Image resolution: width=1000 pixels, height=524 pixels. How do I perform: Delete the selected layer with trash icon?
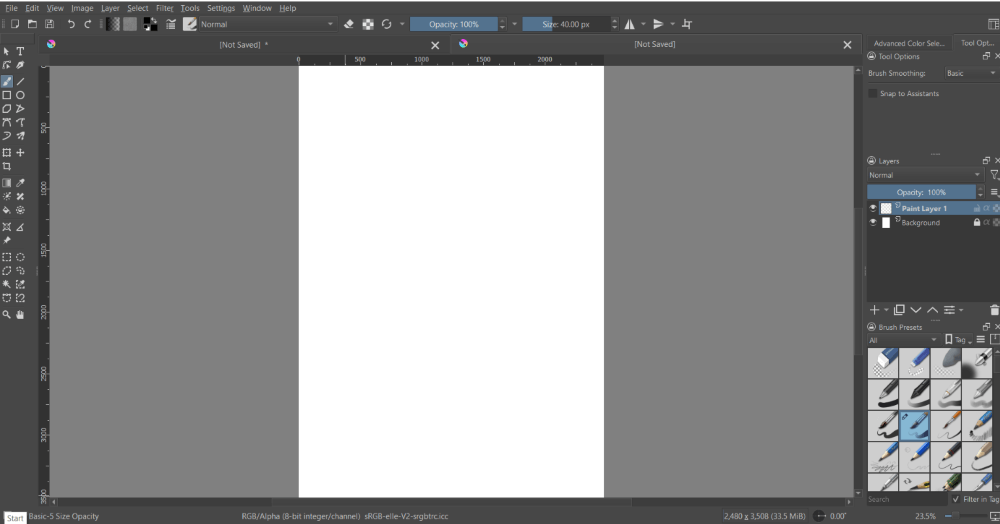click(994, 310)
